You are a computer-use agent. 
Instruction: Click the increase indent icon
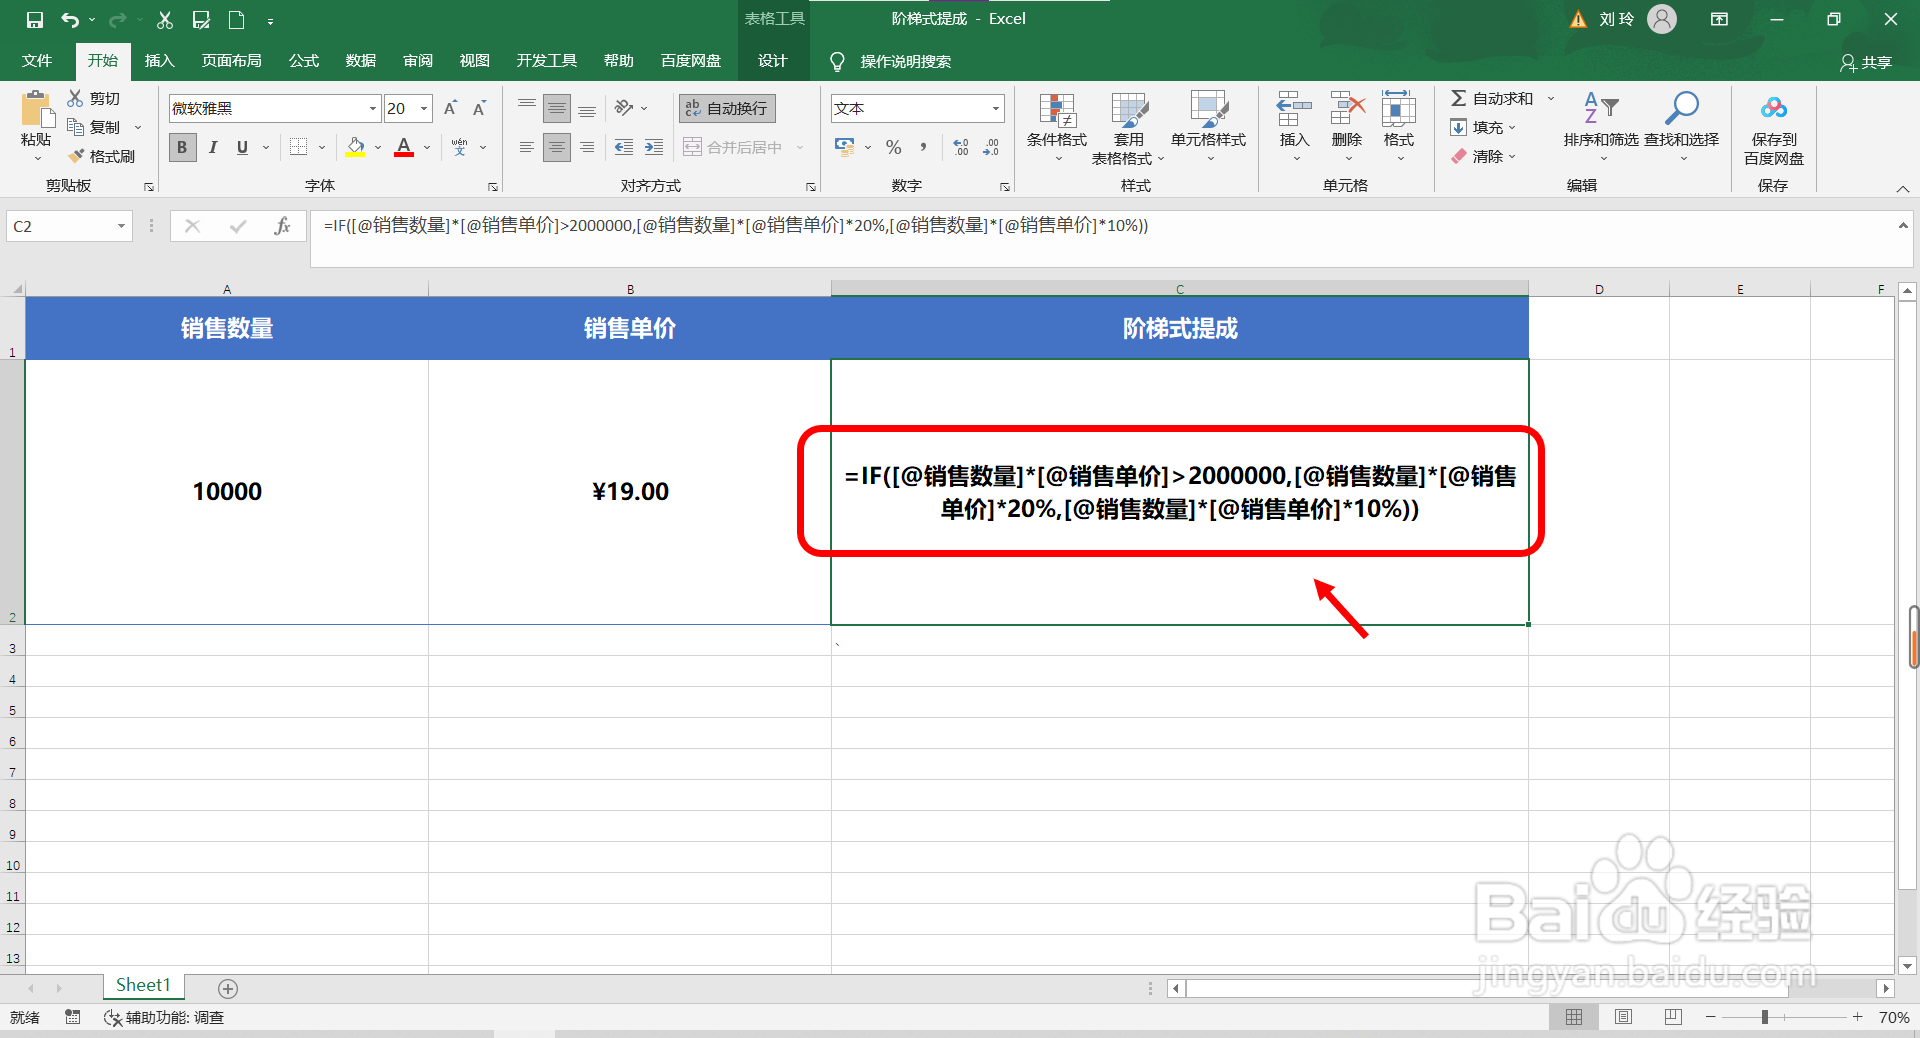654,147
